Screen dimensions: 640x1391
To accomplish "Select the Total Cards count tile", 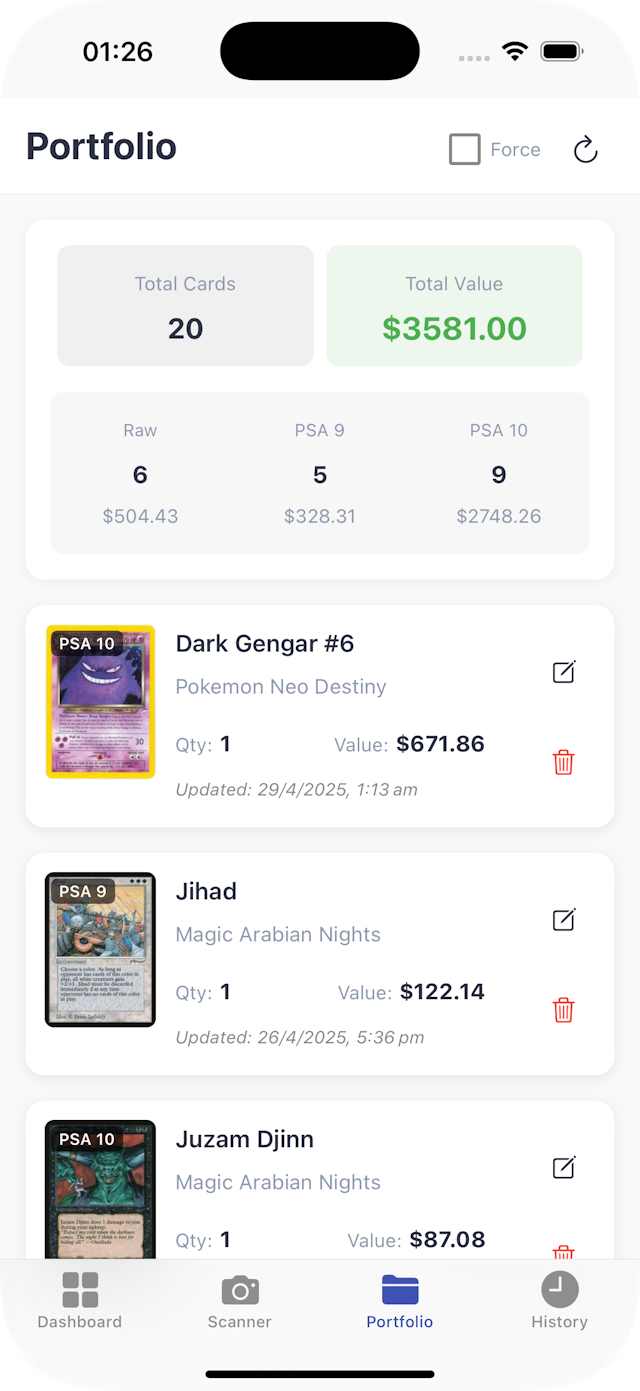I will point(184,306).
